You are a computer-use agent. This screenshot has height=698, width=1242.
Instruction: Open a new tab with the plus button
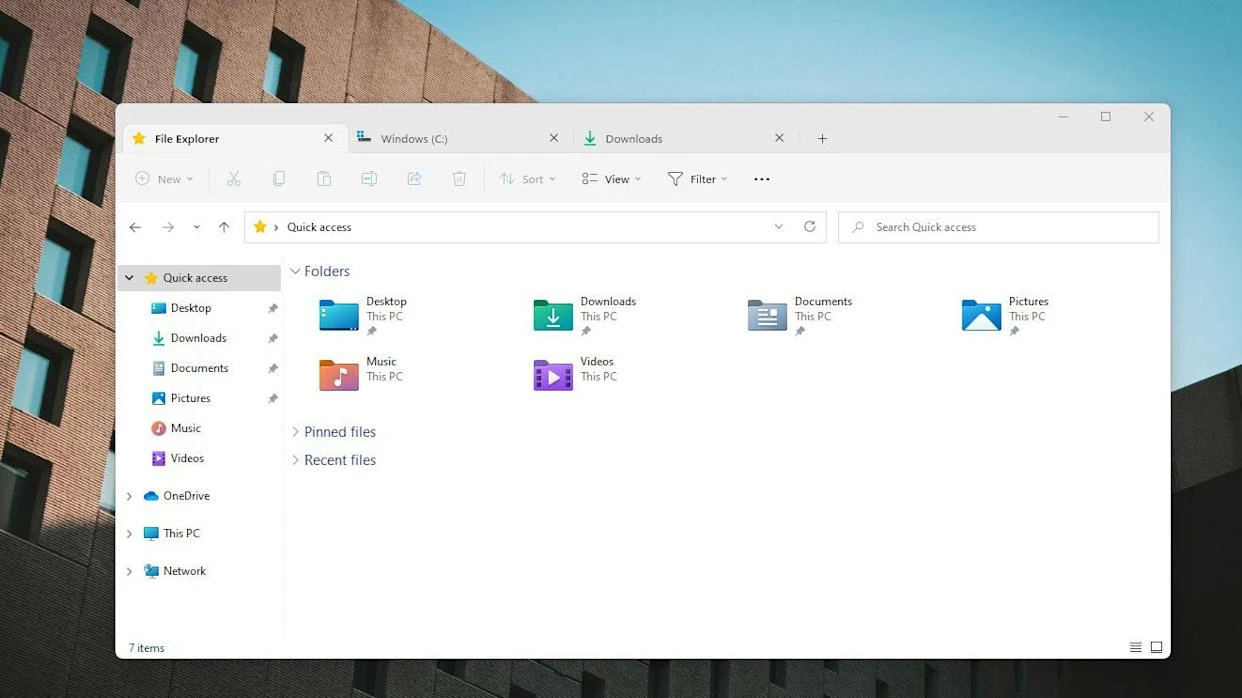point(822,138)
